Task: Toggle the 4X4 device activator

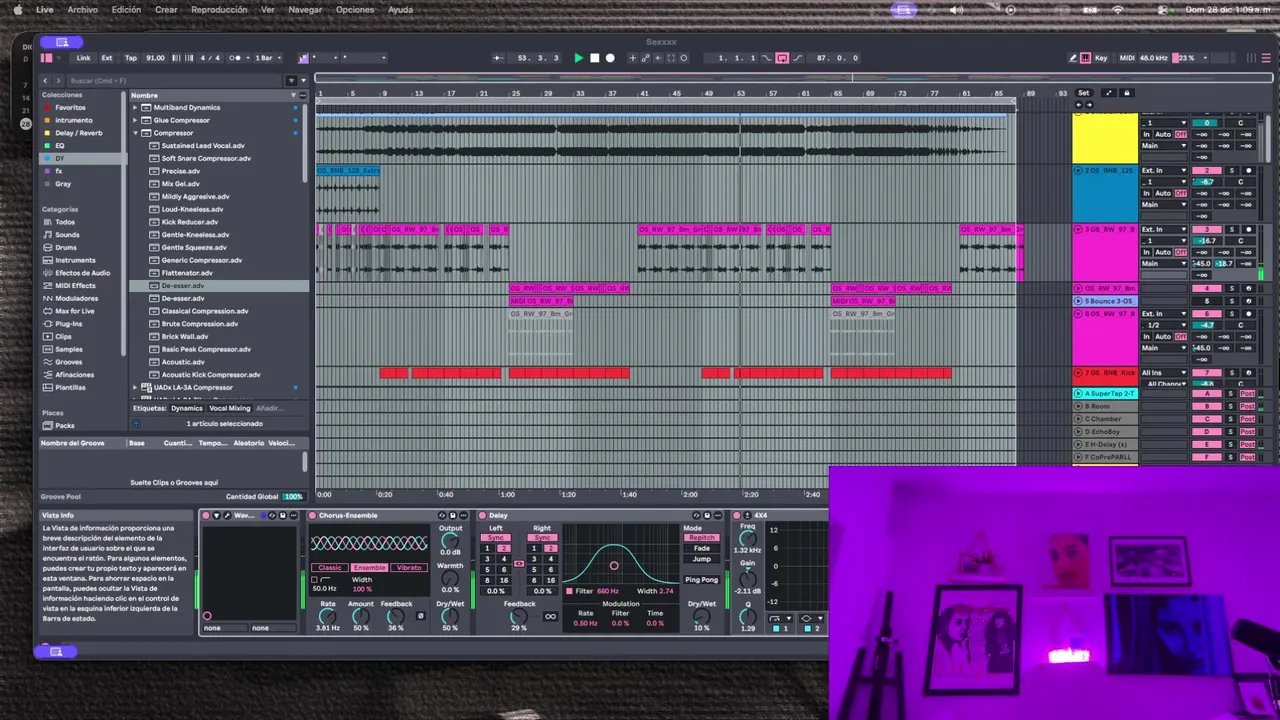Action: pos(736,515)
